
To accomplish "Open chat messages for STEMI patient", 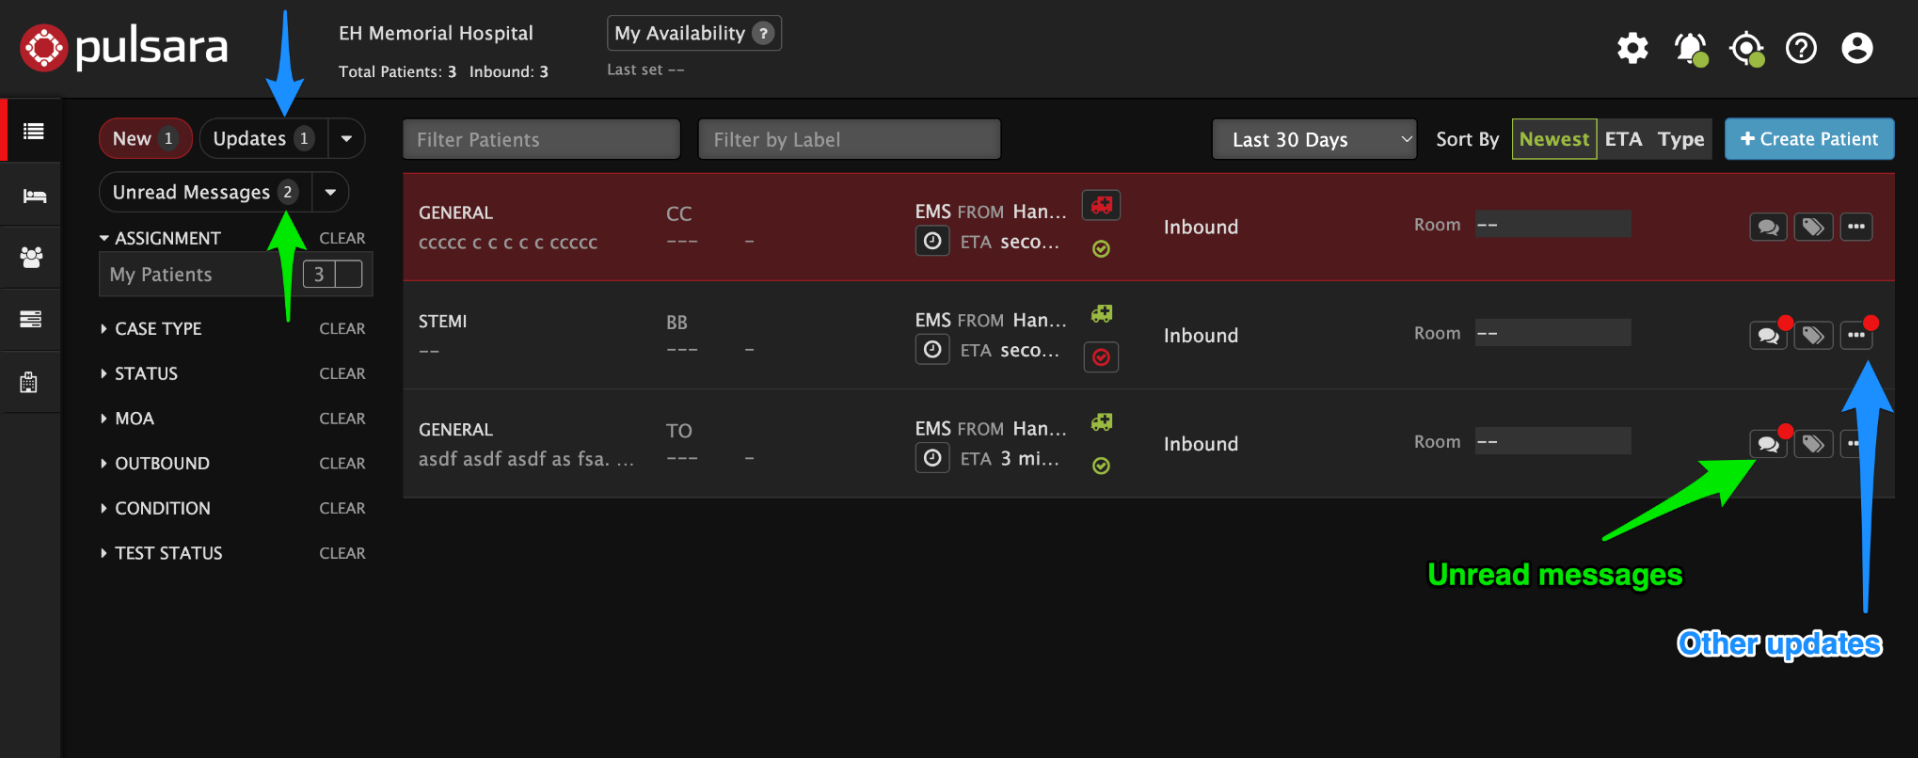I will [x=1768, y=336].
